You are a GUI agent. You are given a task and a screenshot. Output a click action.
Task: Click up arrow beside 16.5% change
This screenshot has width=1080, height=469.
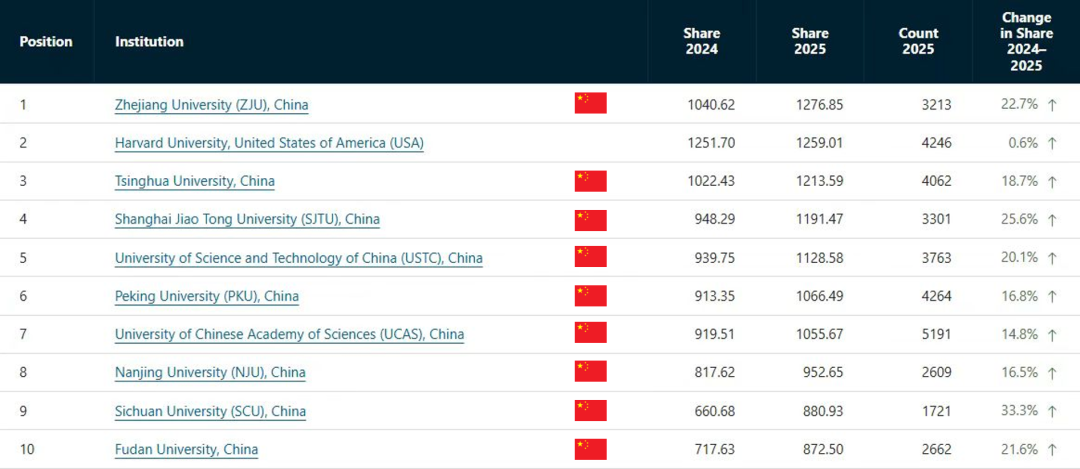[x=1052, y=373]
